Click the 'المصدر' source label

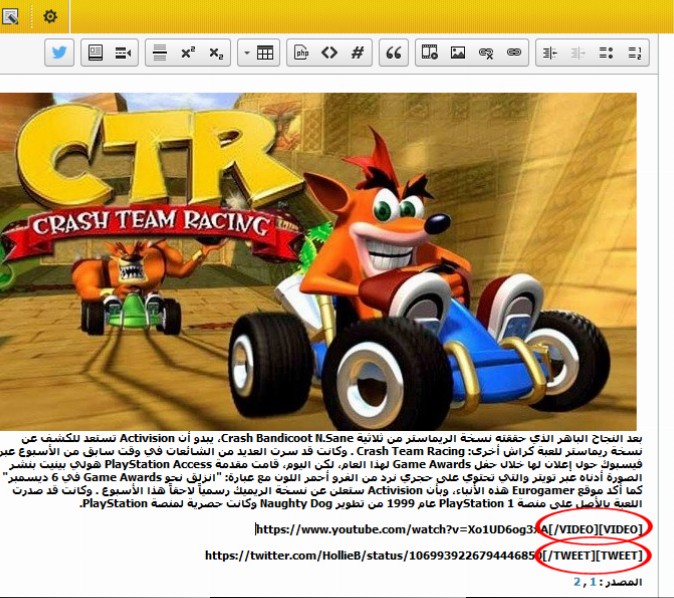click(x=624, y=583)
